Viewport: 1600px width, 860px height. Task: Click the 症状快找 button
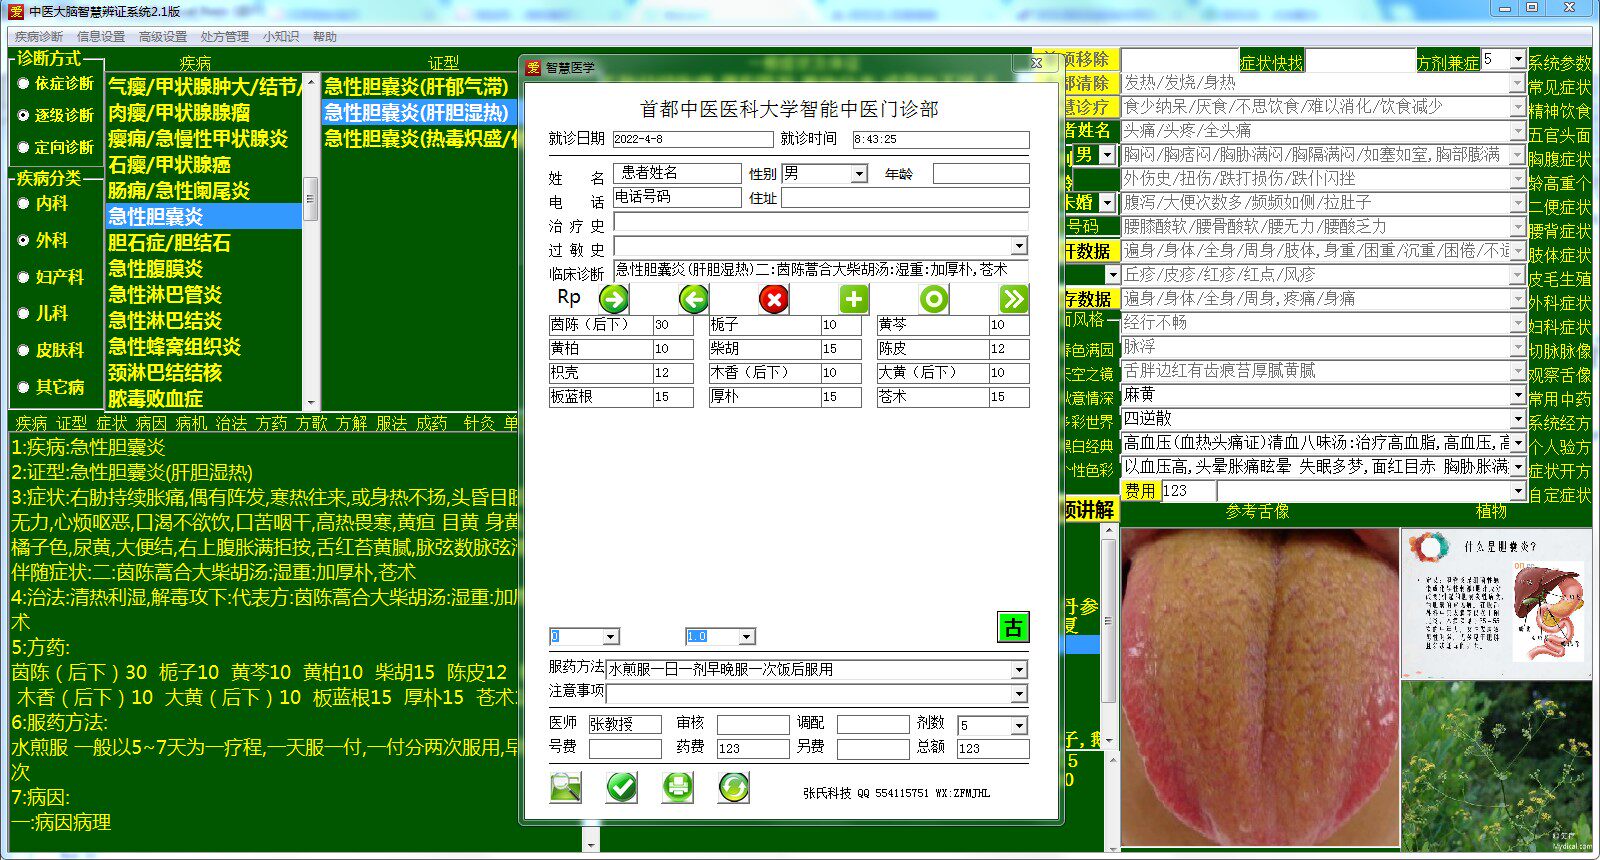[x=1272, y=62]
